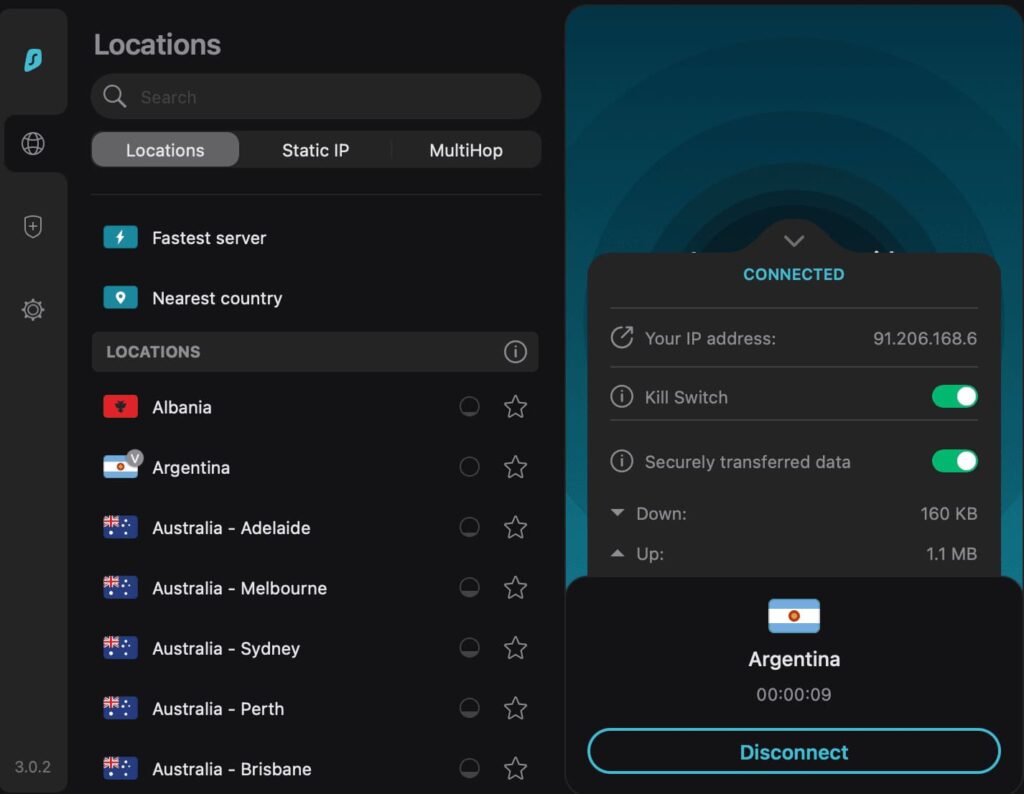Click the magnifying glass search icon

(115, 97)
